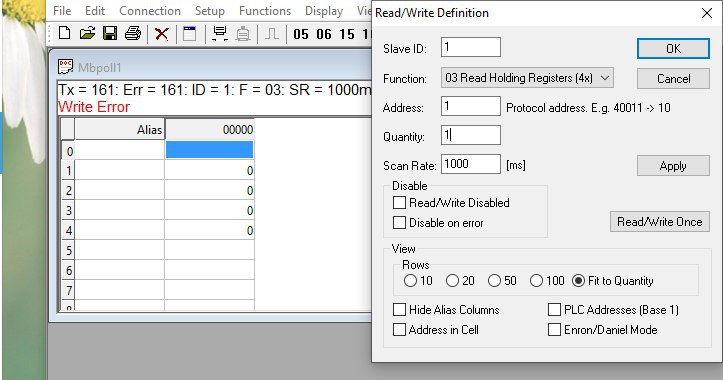Image resolution: width=723 pixels, height=380 pixels.
Task: Click row header 7 in the grid
Action: [68, 290]
